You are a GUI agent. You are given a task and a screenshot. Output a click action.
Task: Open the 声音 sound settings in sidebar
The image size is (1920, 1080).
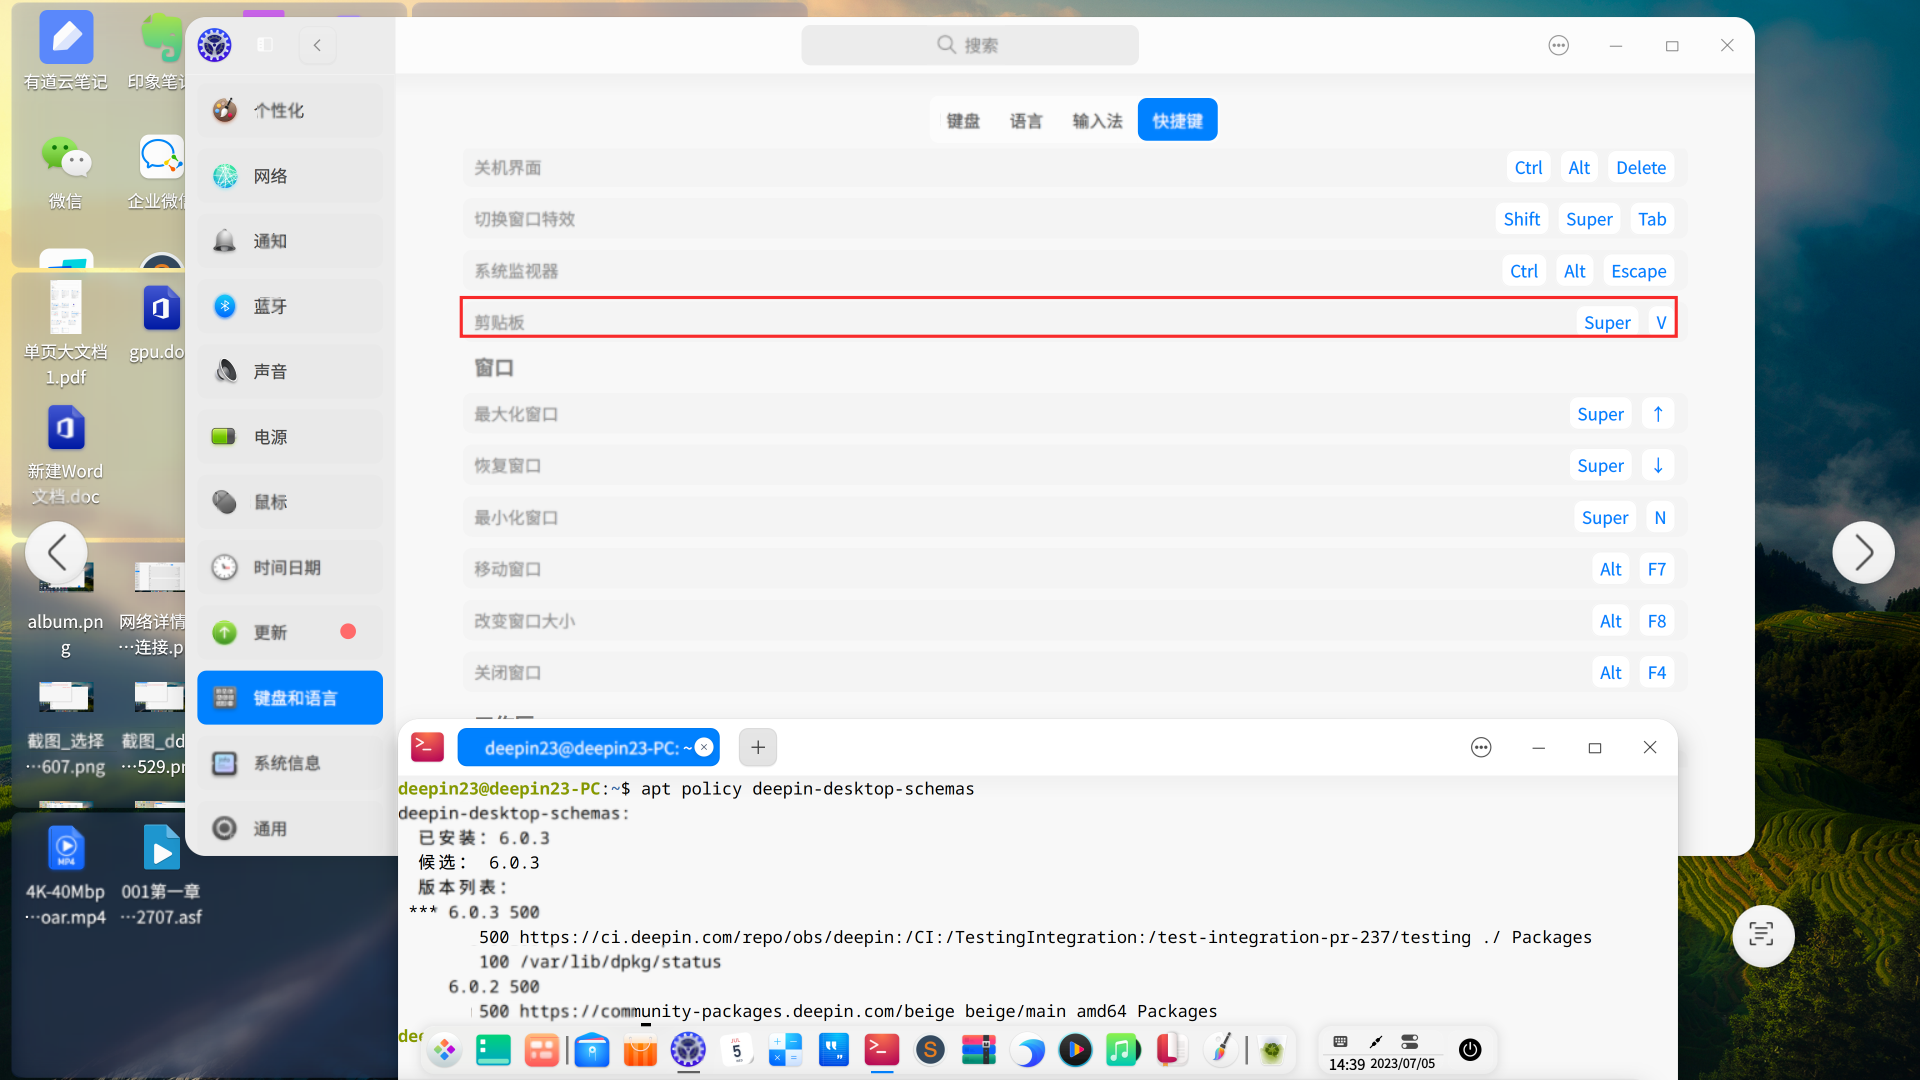[x=268, y=371]
